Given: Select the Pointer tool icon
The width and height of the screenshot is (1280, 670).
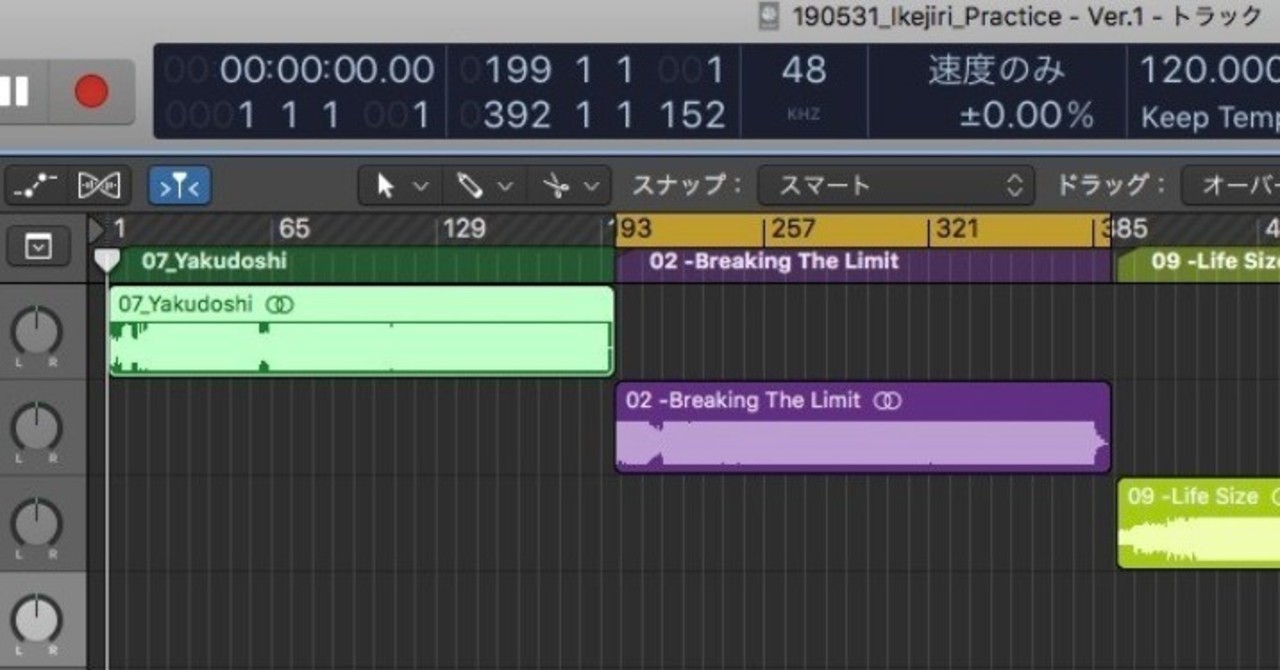Looking at the screenshot, I should [x=385, y=185].
